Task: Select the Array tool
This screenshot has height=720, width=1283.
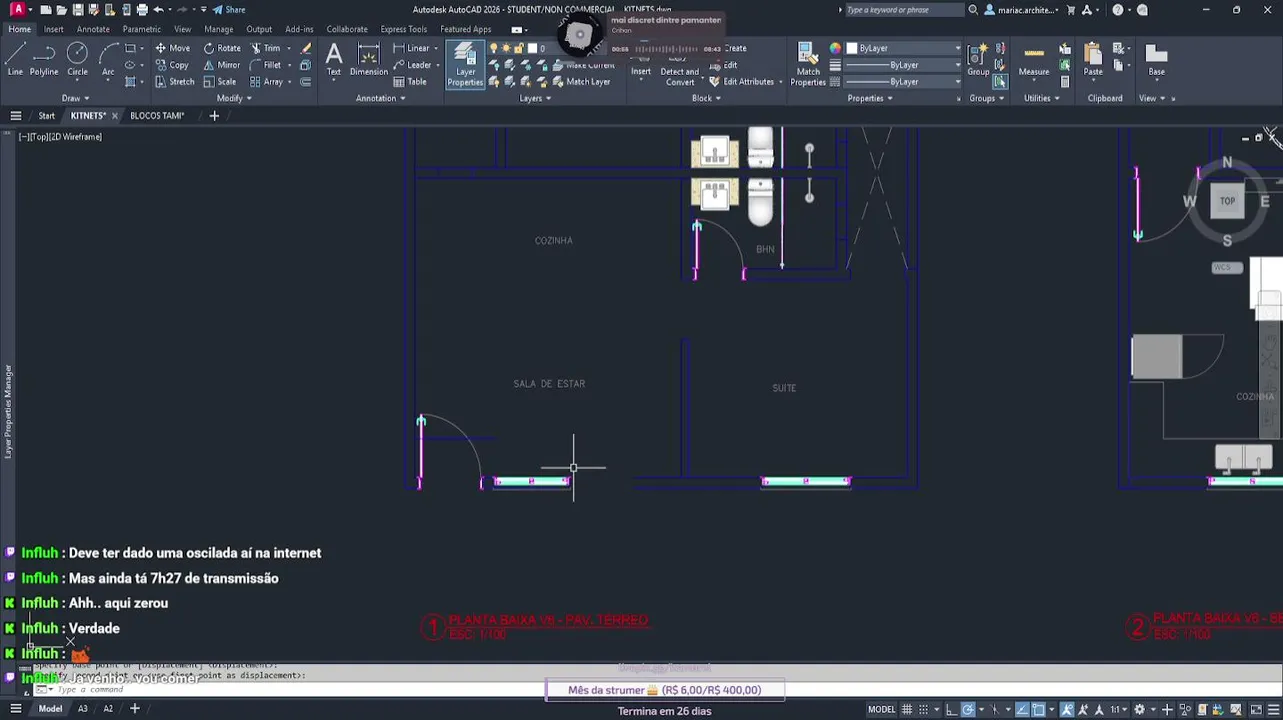Action: [267, 82]
